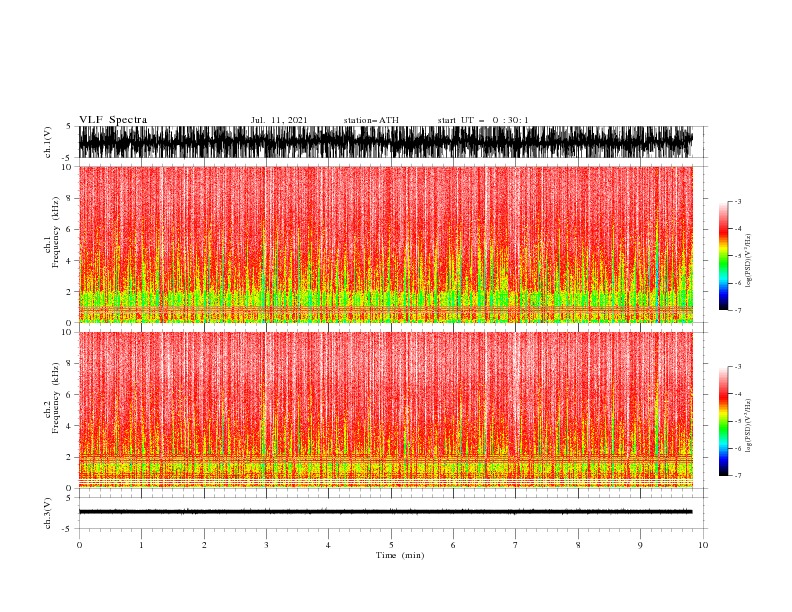Click time axis tick label "9"
Image resolution: width=792 pixels, height=612 pixels.
[640, 545]
